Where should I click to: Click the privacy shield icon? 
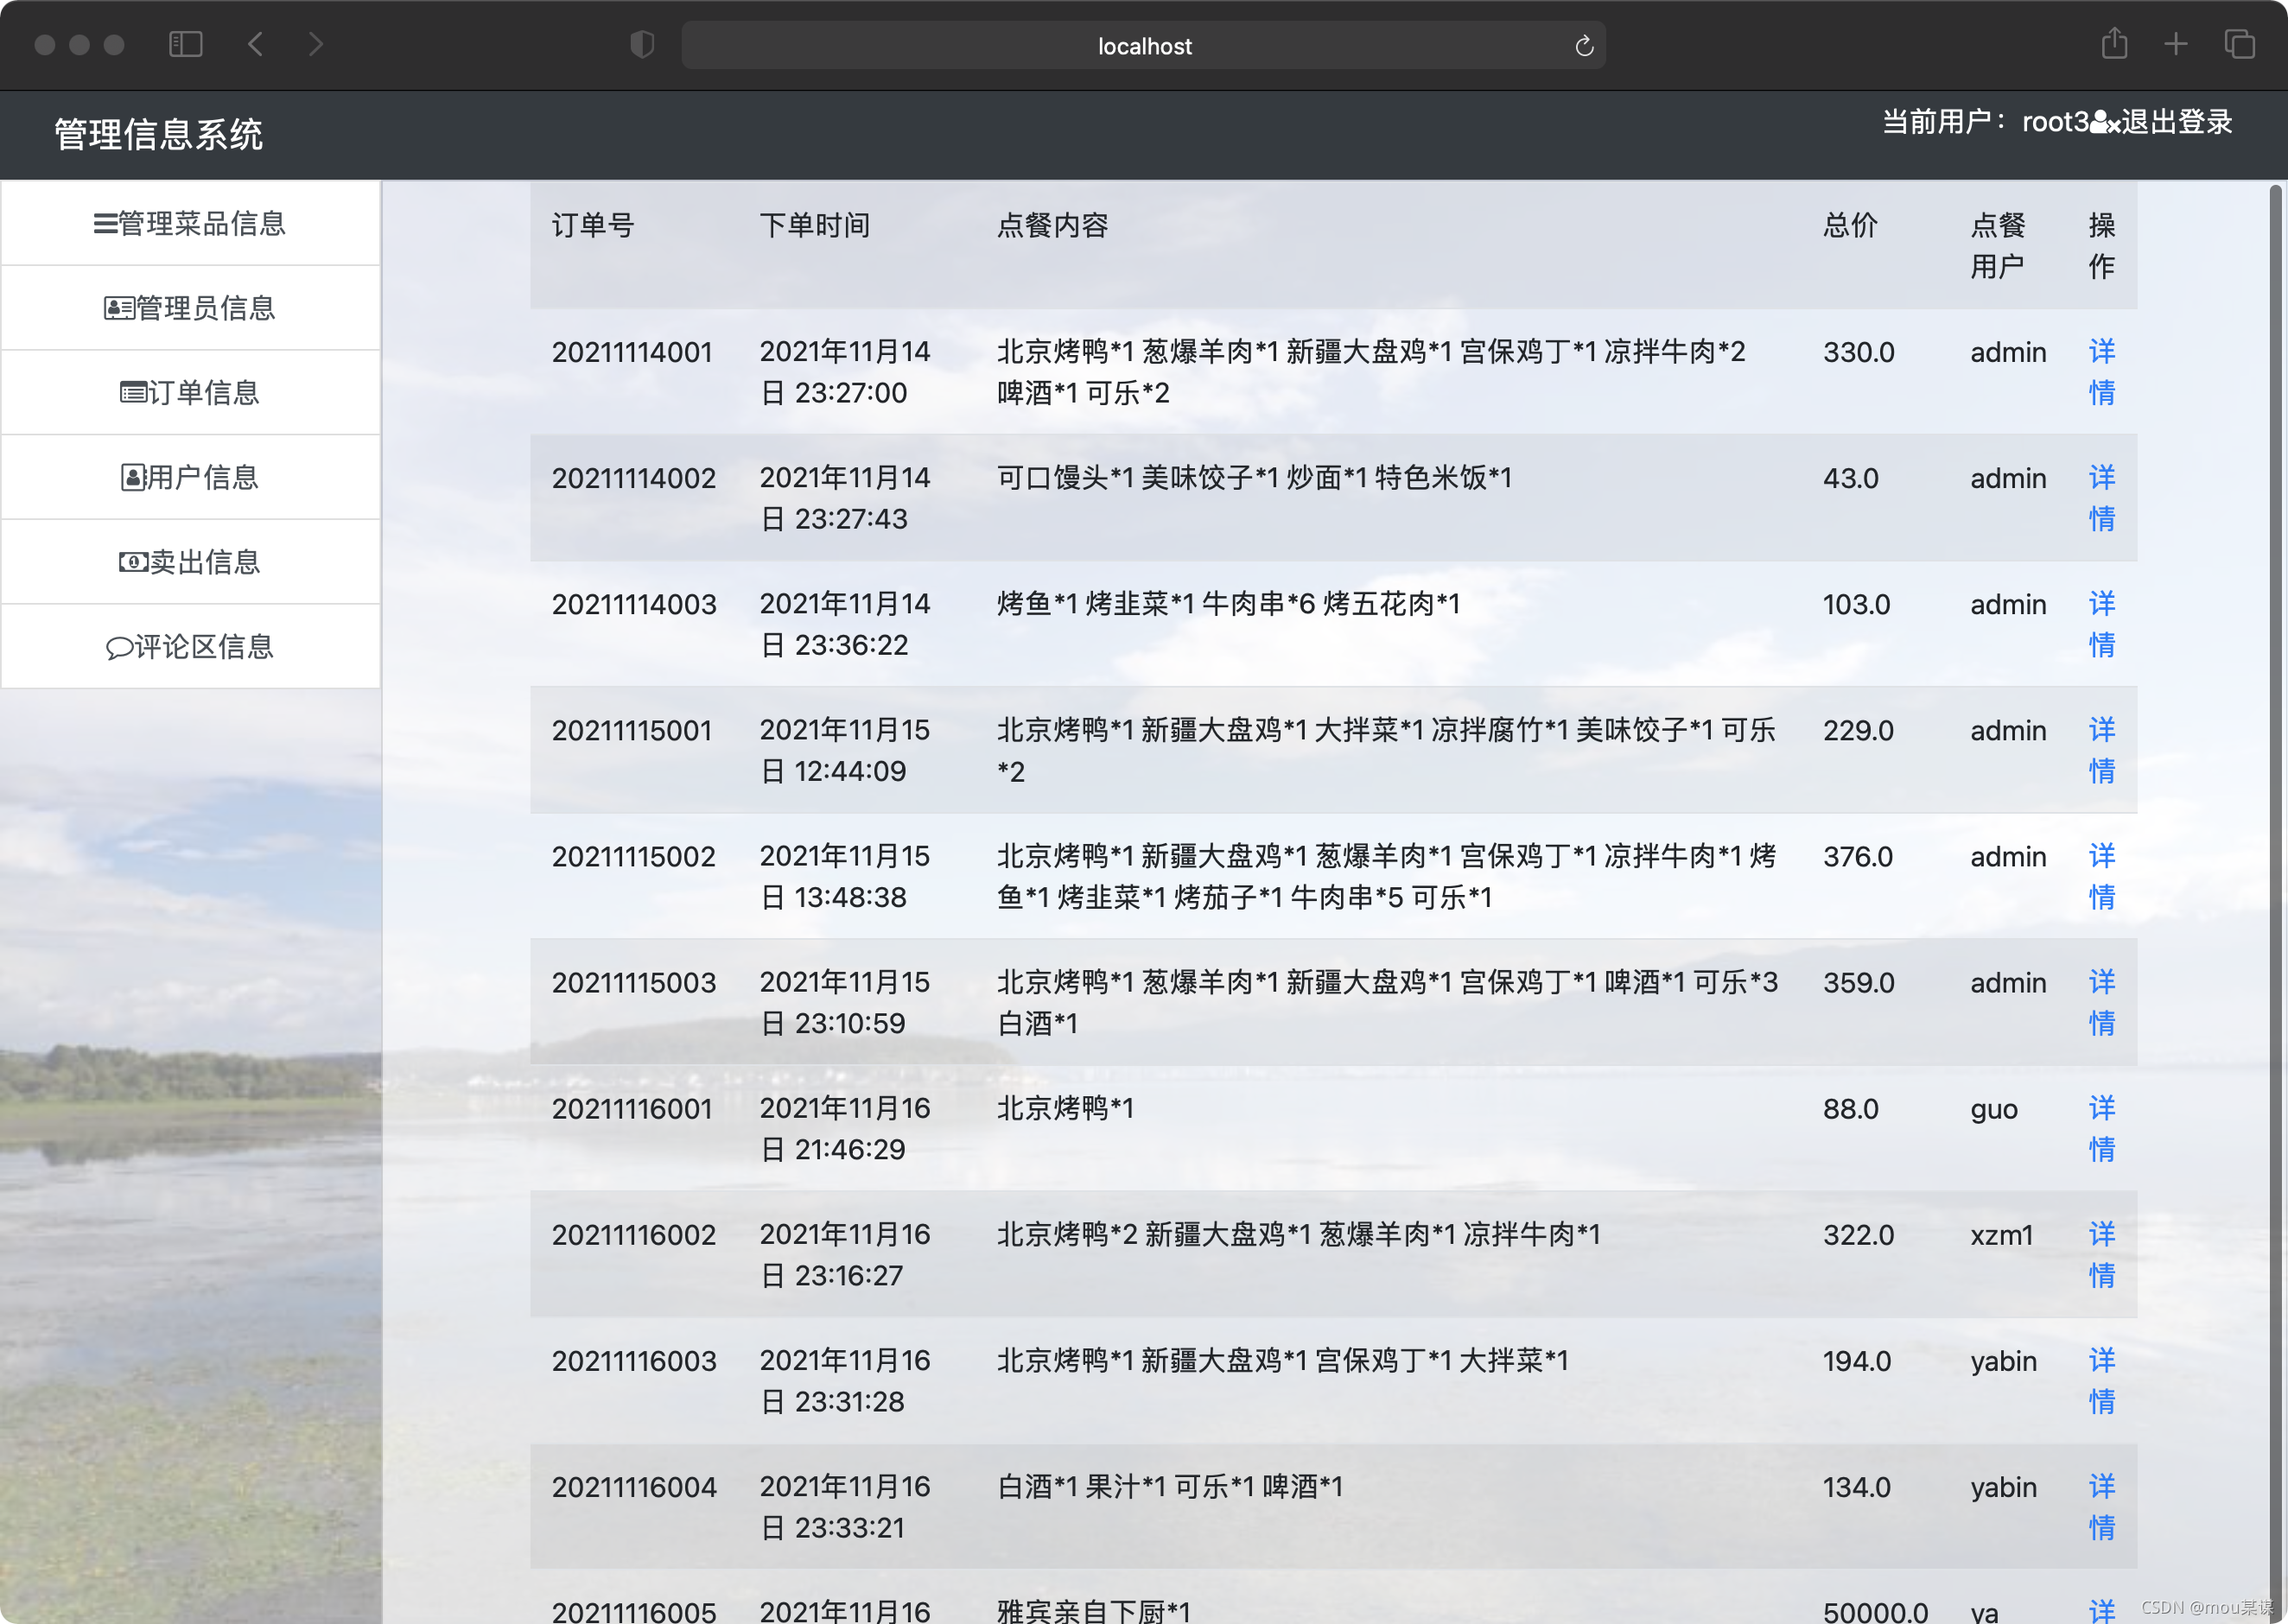(642, 45)
